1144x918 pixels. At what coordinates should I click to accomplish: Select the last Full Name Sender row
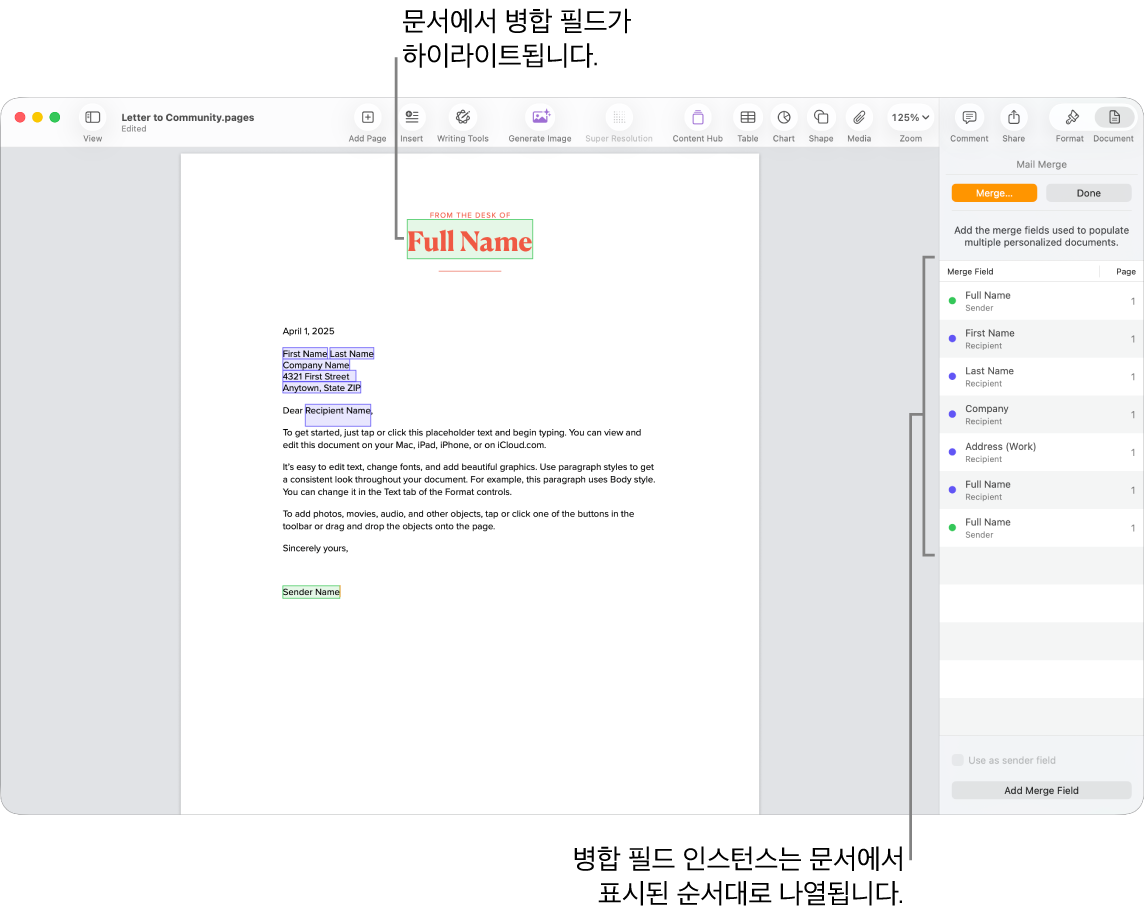click(1041, 528)
